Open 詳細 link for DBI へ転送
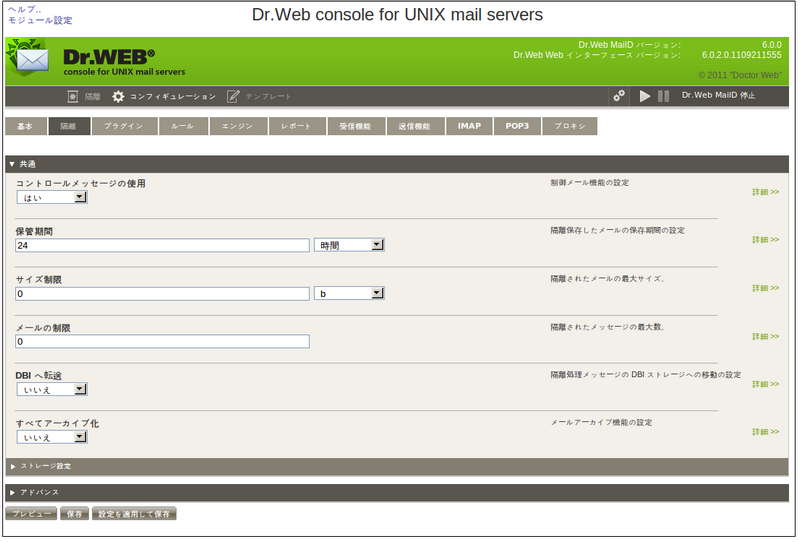This screenshot has height=542, width=800. pyautogui.click(x=765, y=384)
